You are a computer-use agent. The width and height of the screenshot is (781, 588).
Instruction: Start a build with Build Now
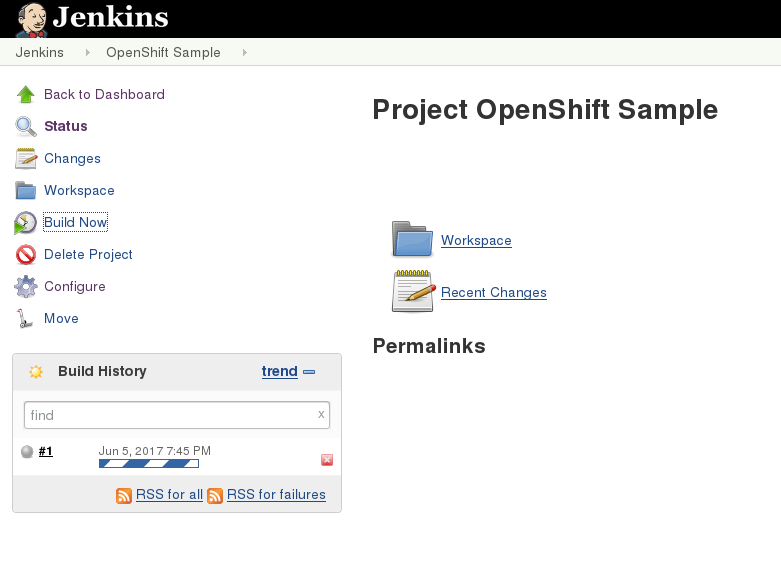tap(76, 222)
